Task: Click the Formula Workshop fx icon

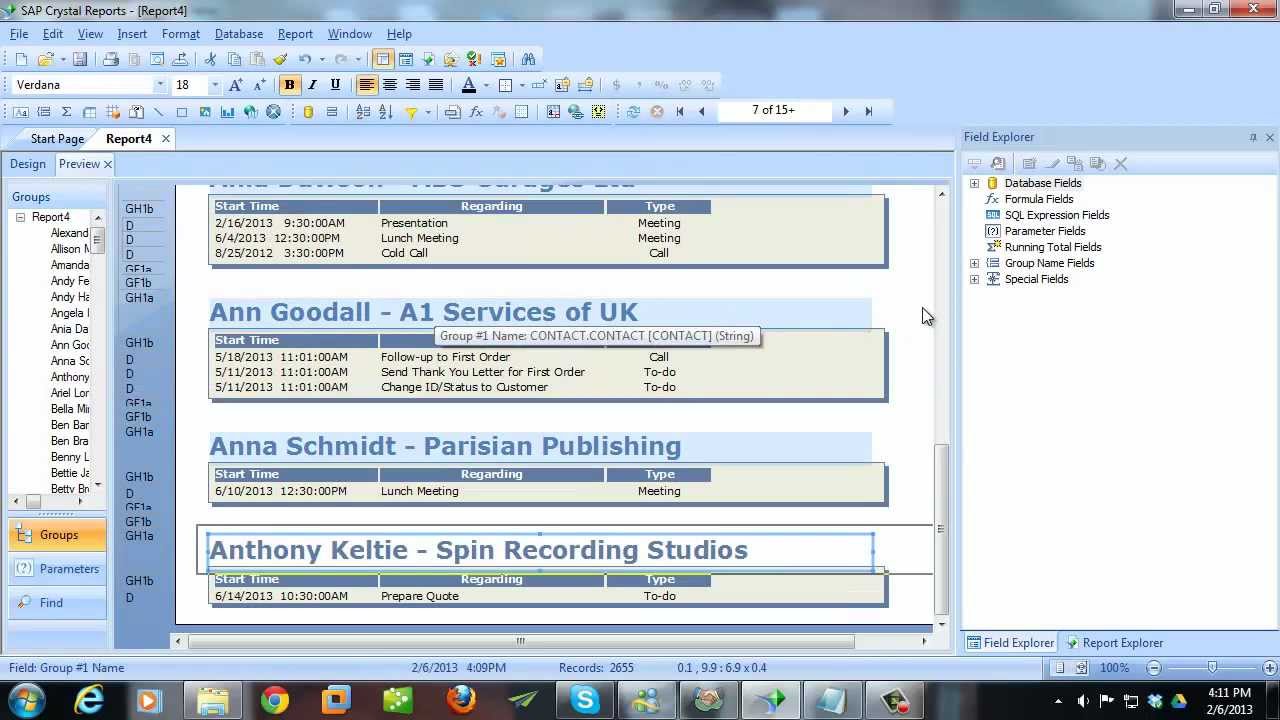Action: click(x=476, y=112)
